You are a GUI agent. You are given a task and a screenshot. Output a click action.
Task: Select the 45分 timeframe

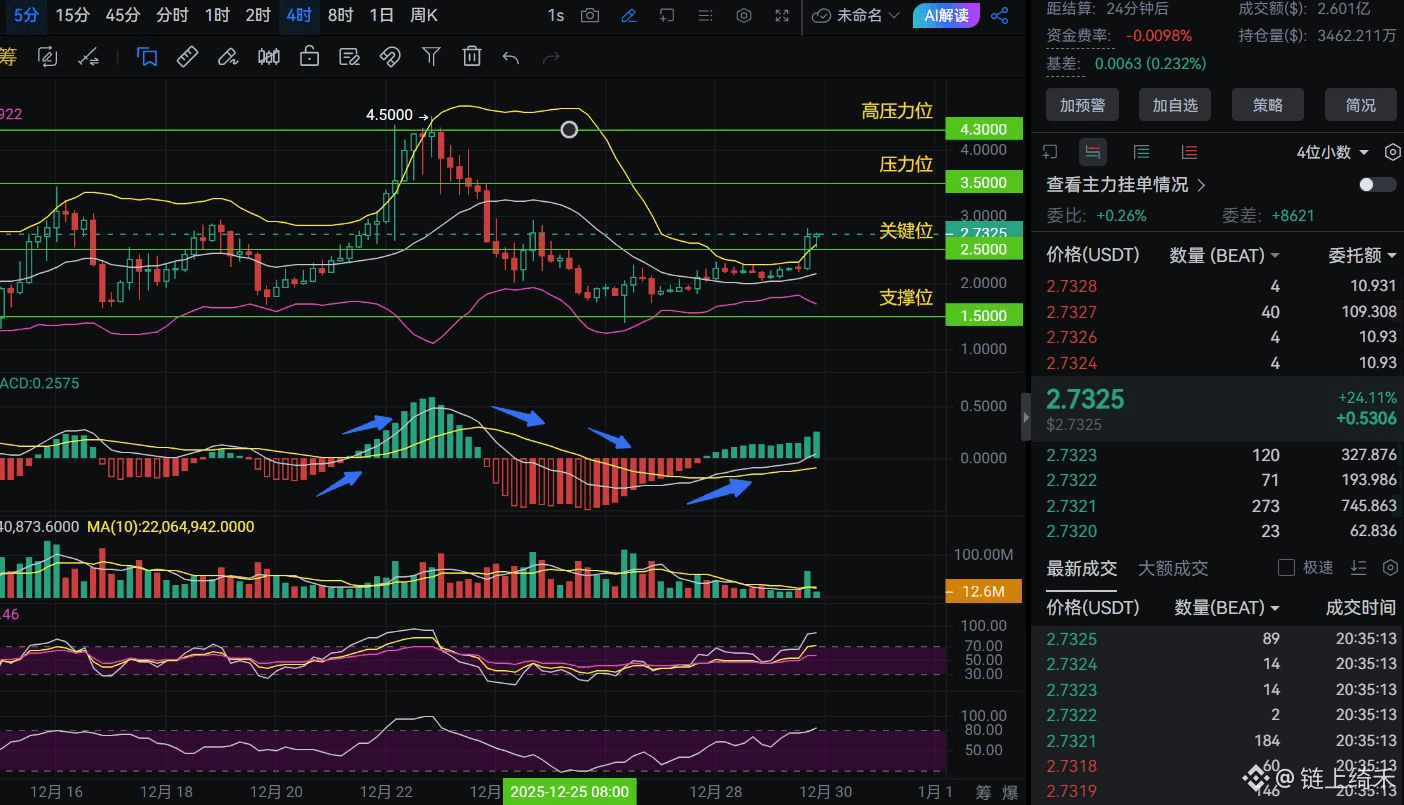point(123,15)
